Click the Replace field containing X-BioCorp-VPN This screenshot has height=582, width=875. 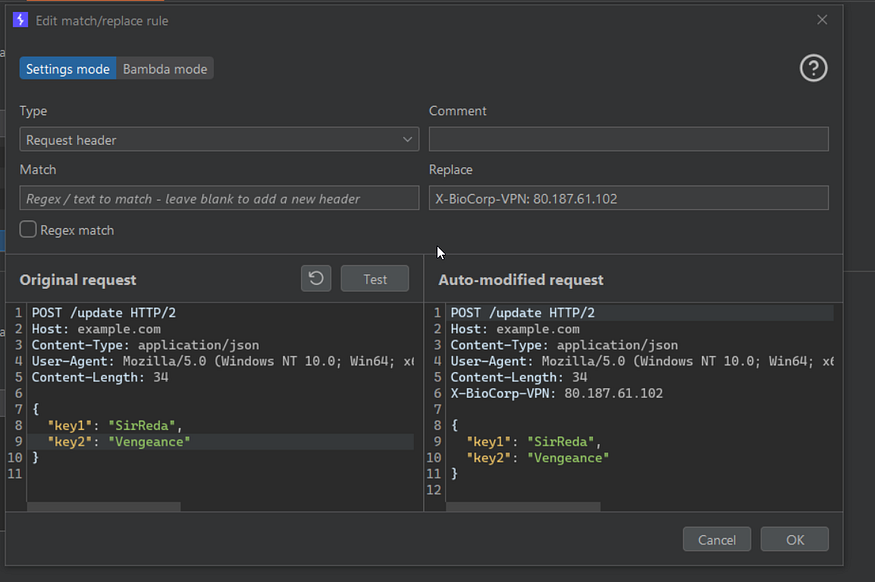628,198
